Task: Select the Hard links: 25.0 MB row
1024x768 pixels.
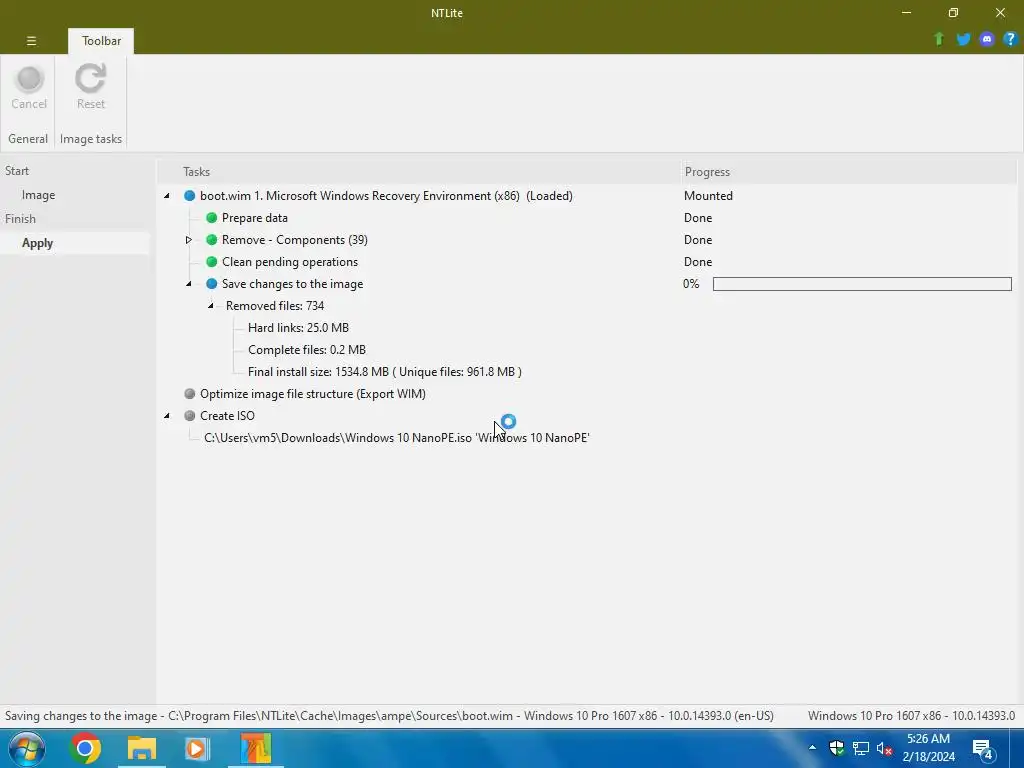Action: (298, 328)
